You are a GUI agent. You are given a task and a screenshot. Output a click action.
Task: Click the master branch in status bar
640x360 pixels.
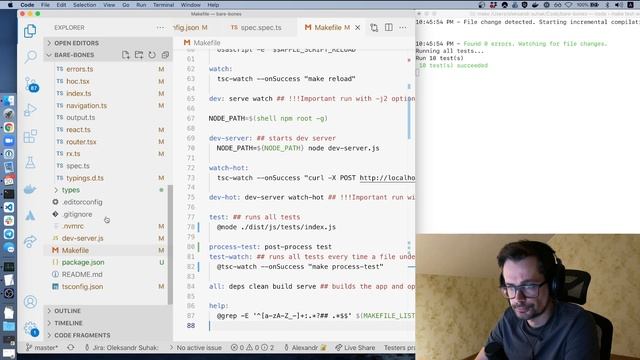(x=42, y=348)
